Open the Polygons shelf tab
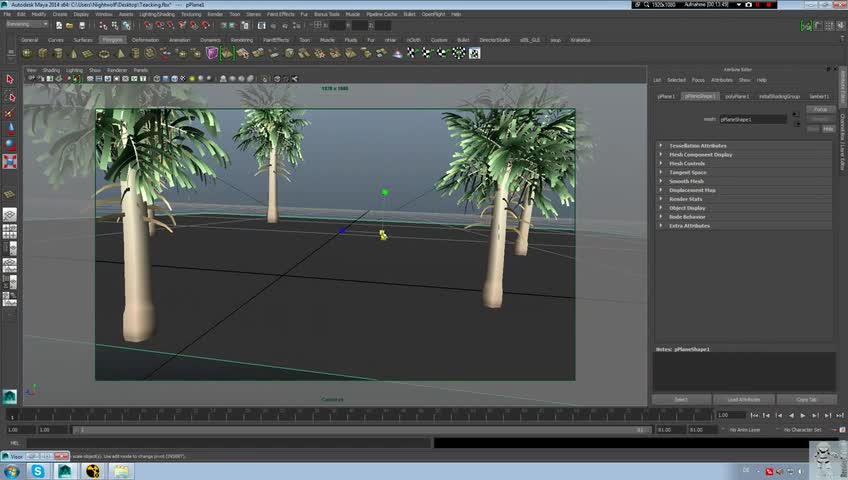 pyautogui.click(x=112, y=40)
